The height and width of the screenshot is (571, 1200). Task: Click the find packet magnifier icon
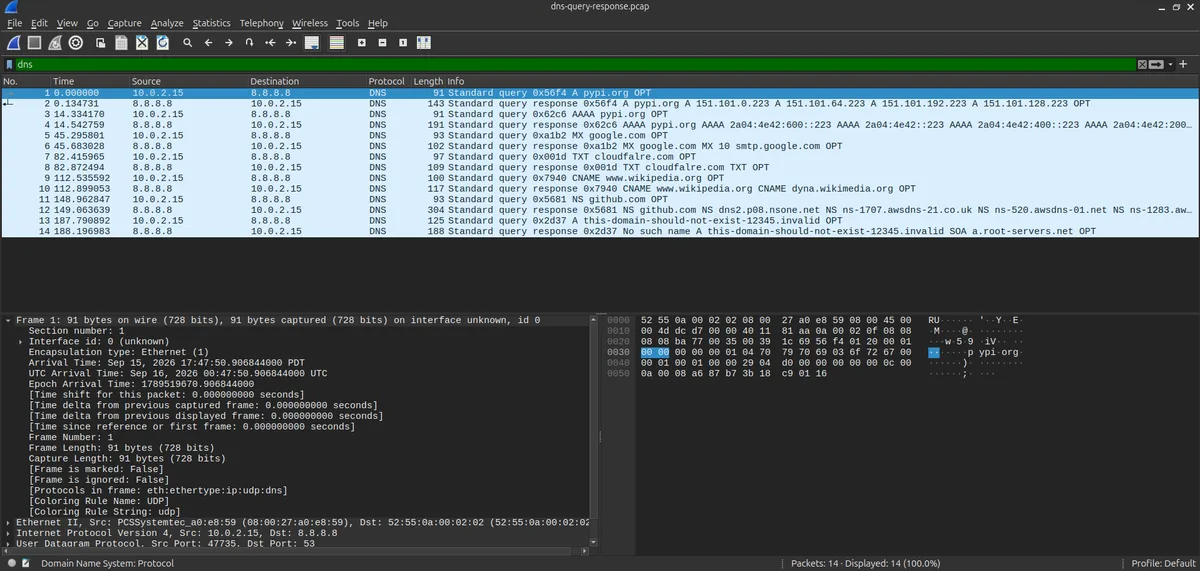187,43
